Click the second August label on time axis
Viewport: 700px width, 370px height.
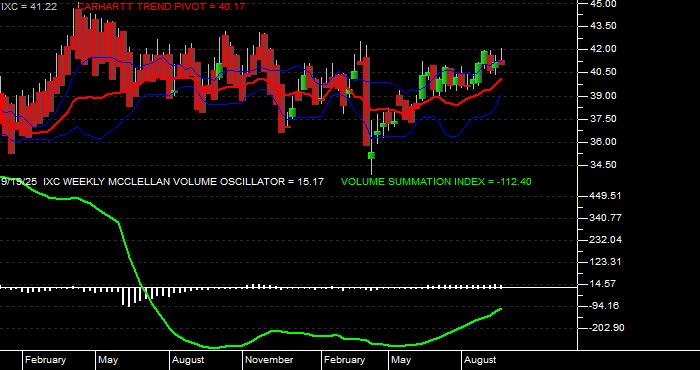click(480, 360)
